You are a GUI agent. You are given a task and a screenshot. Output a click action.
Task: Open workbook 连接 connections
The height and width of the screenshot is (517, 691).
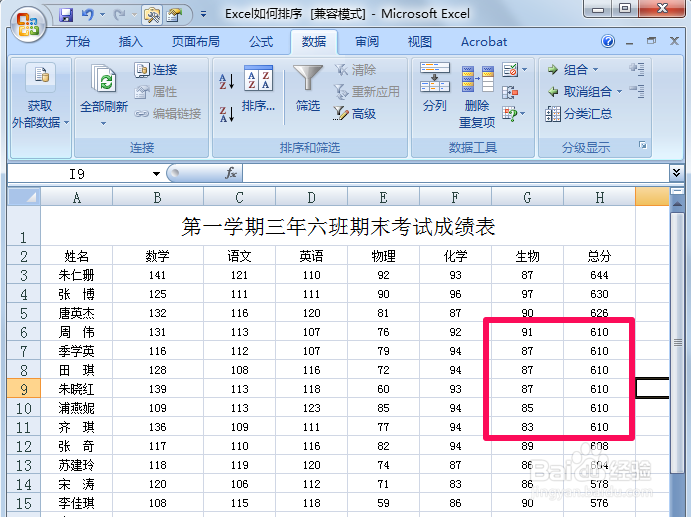(x=156, y=70)
